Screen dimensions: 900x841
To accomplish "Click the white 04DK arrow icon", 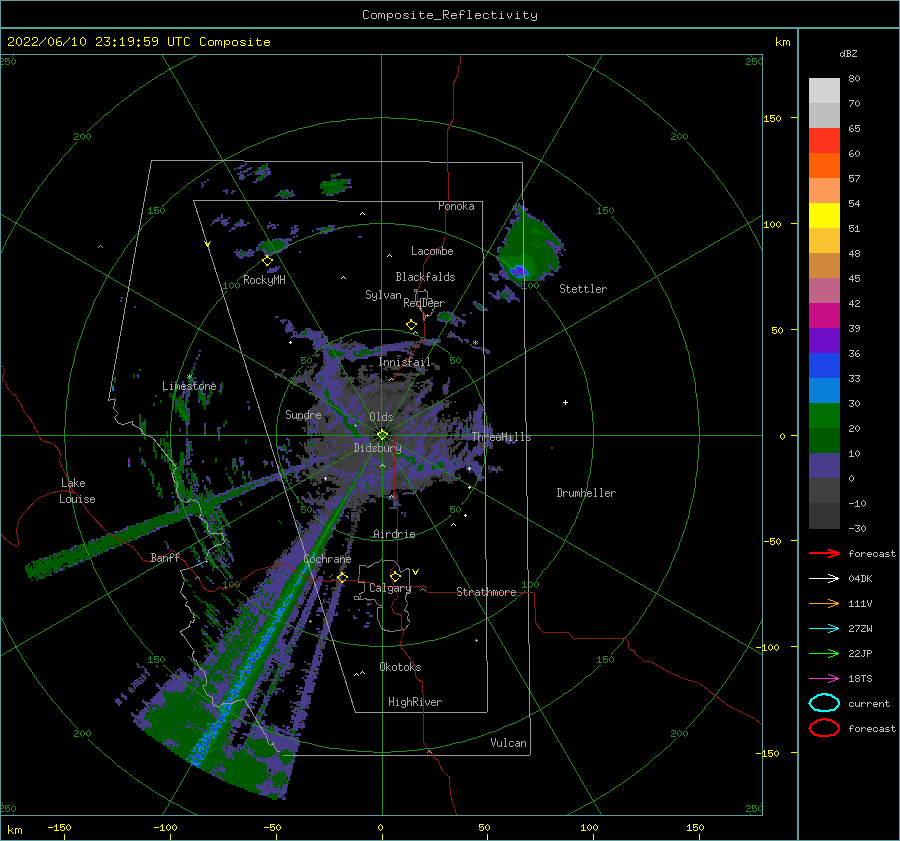I will tap(824, 579).
